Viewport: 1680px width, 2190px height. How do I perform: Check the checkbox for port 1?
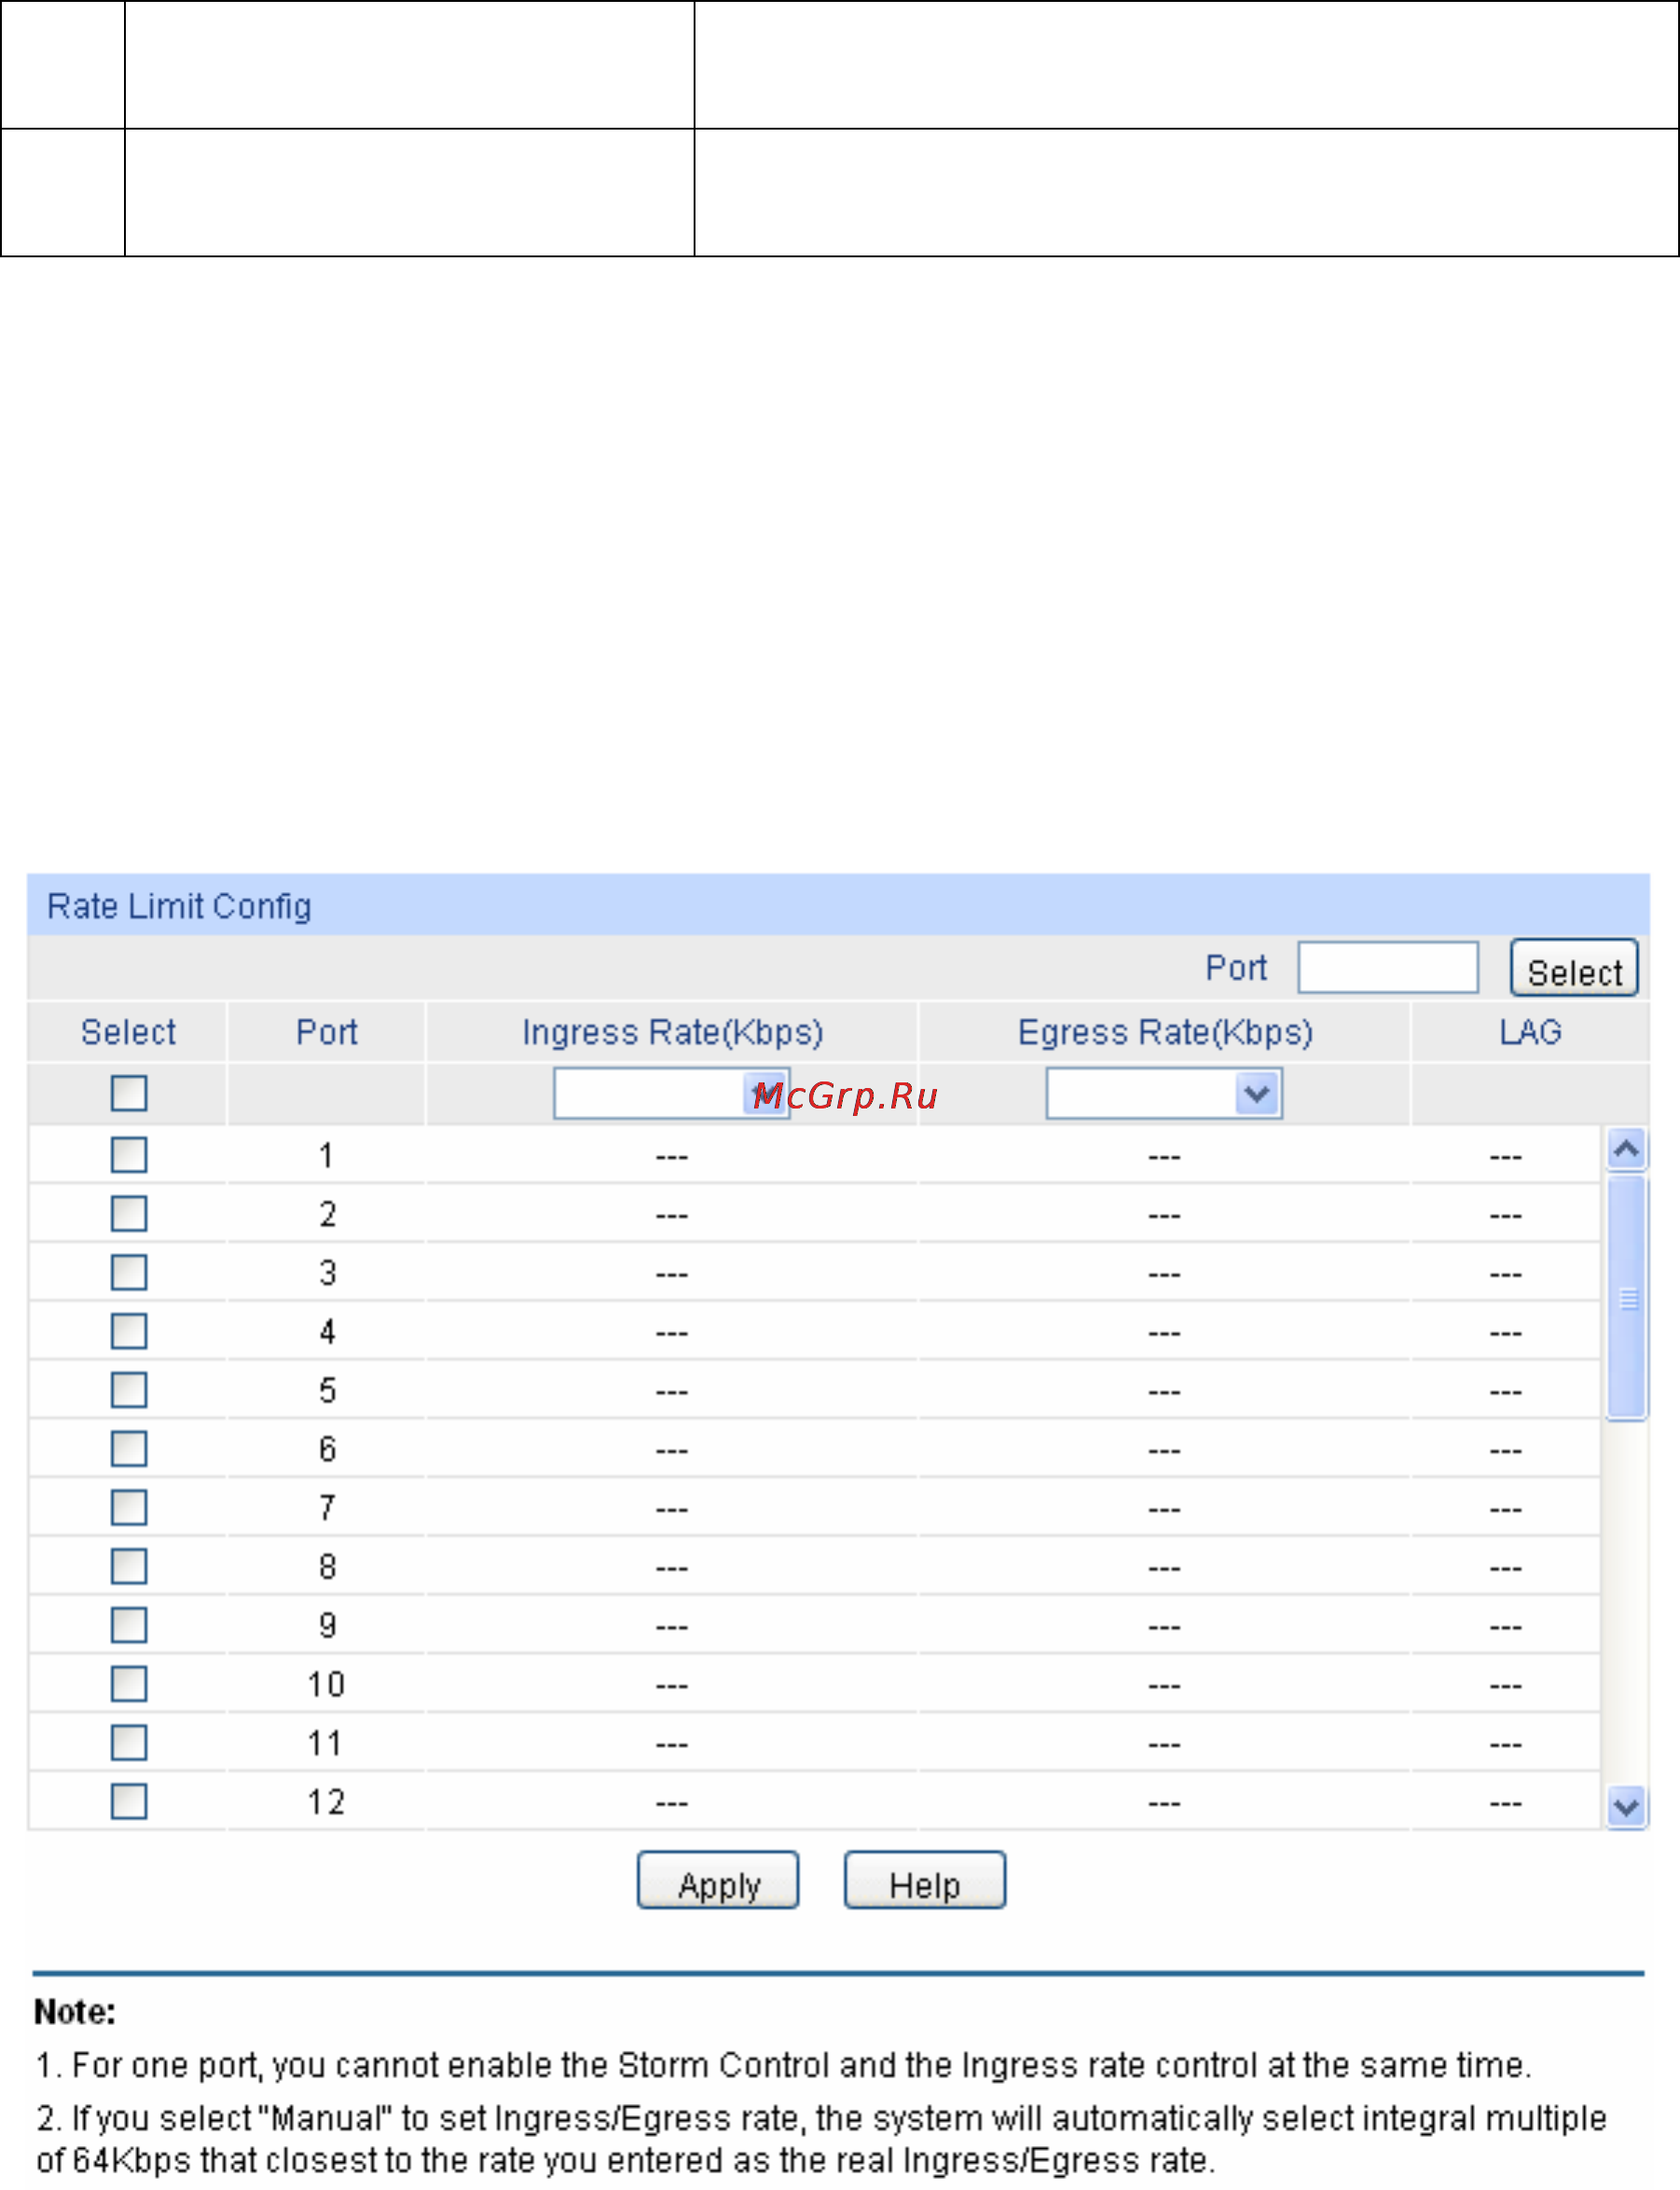click(x=129, y=1155)
